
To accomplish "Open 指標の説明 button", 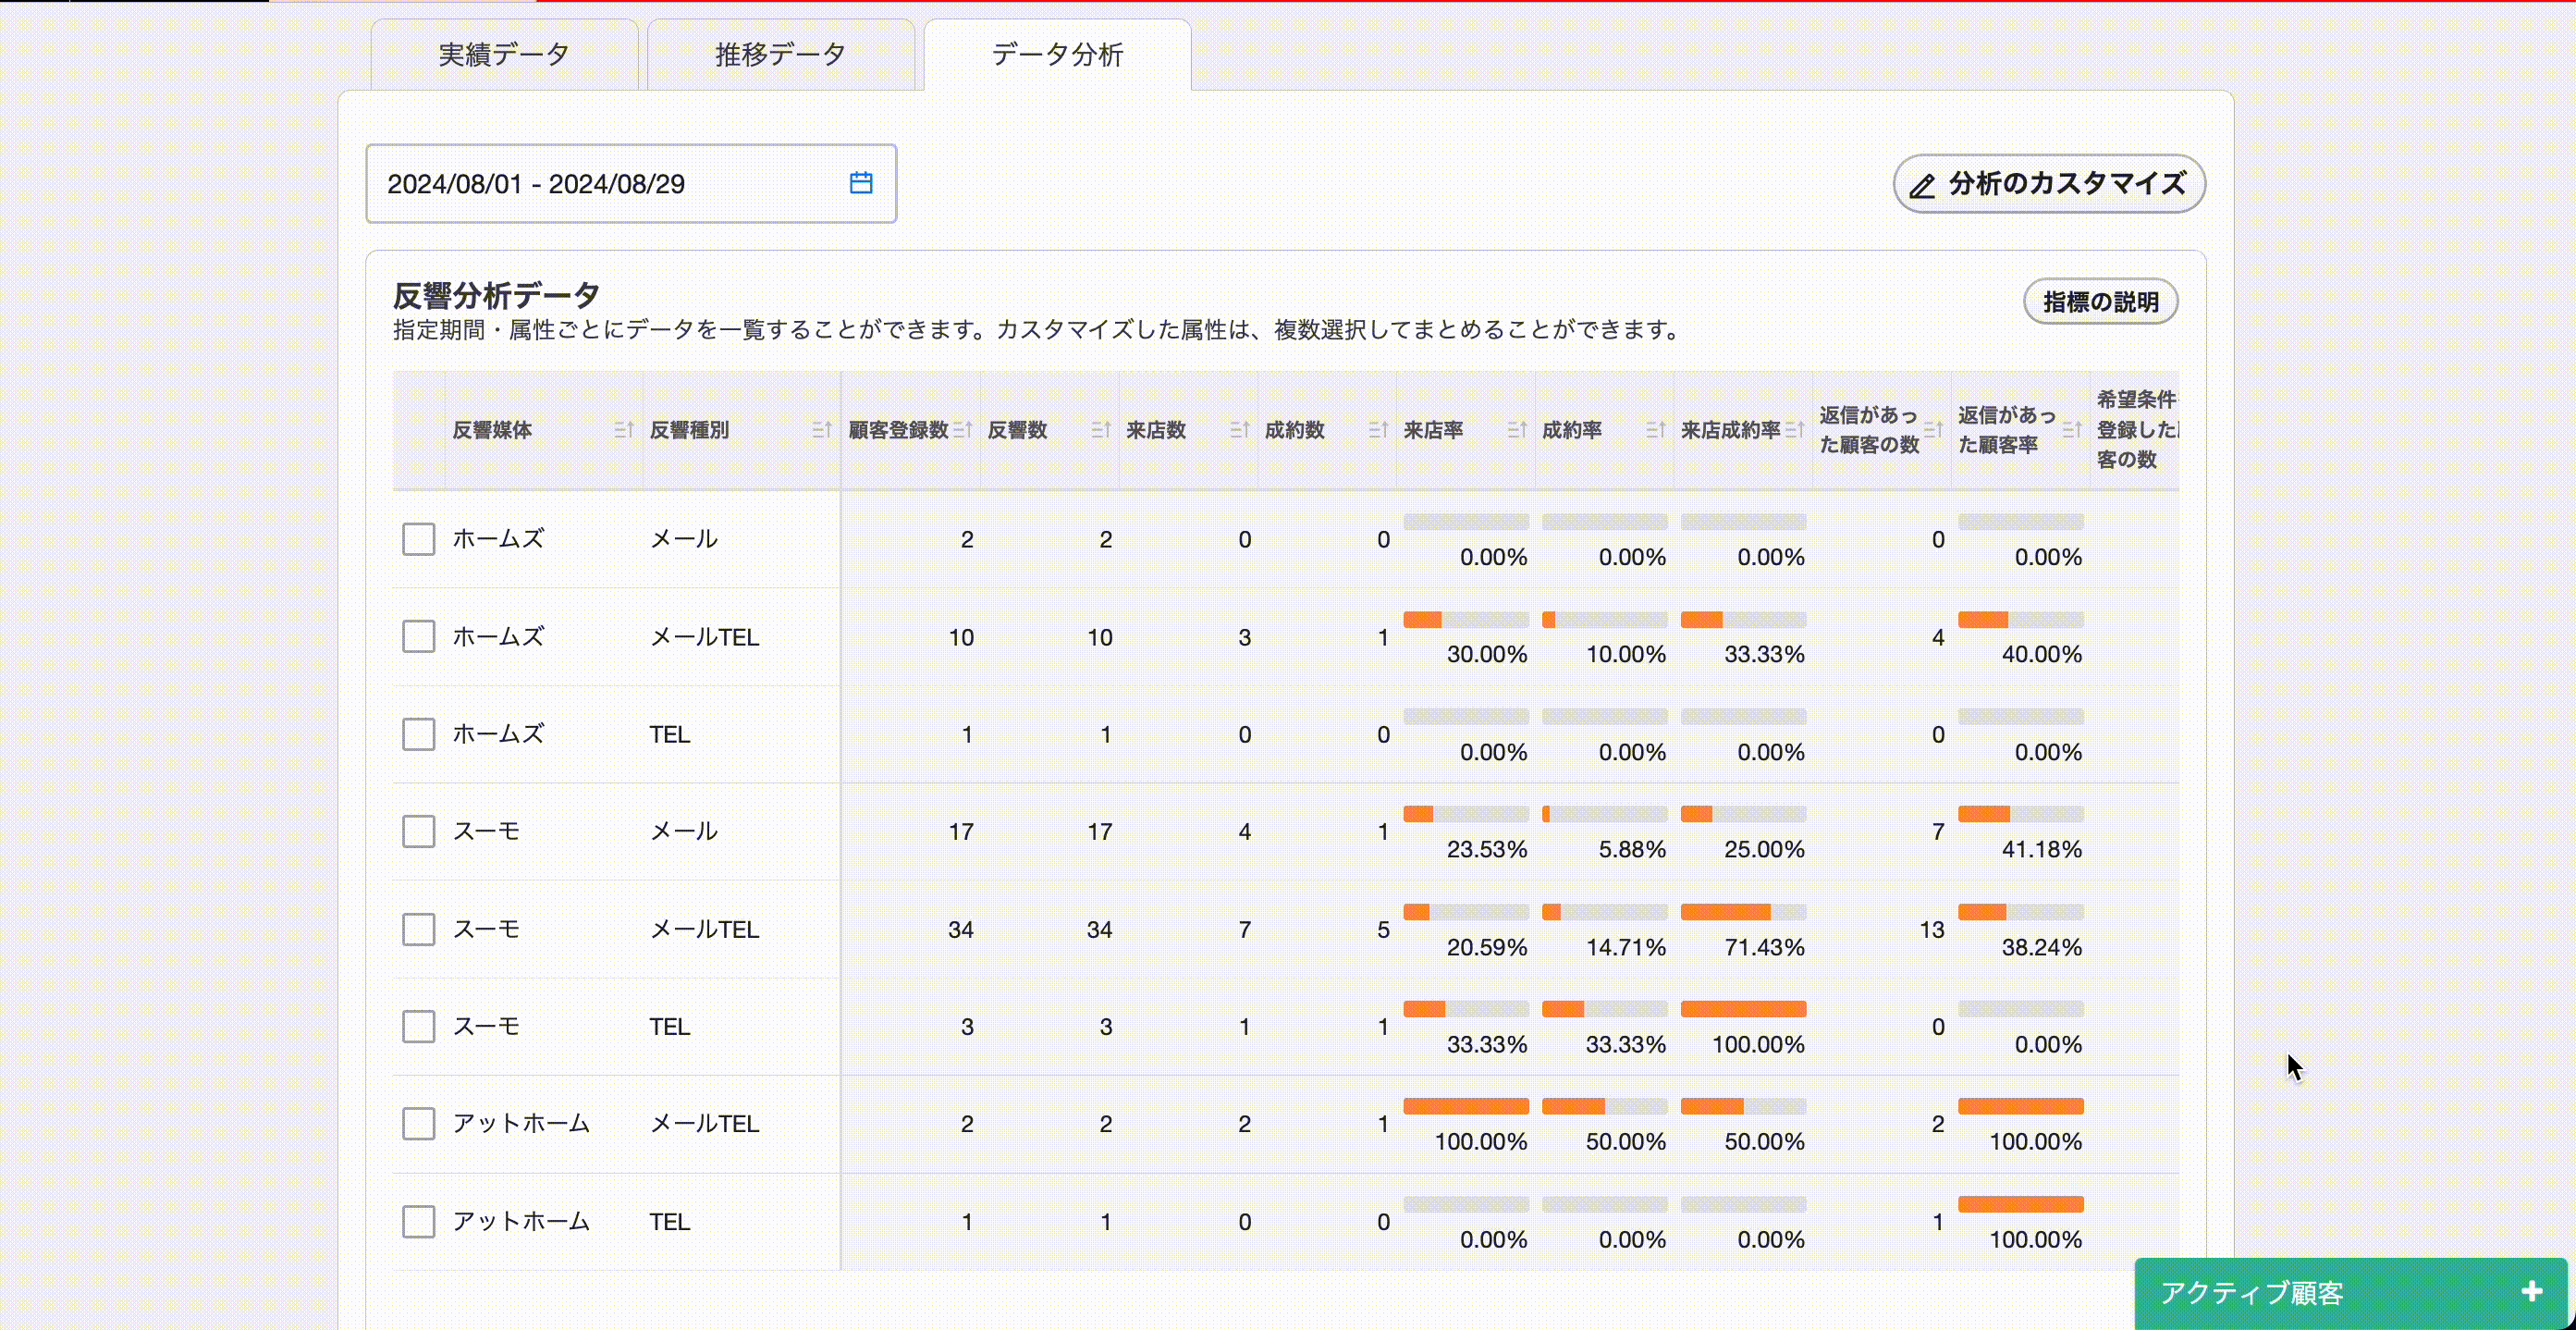I will 2100,302.
